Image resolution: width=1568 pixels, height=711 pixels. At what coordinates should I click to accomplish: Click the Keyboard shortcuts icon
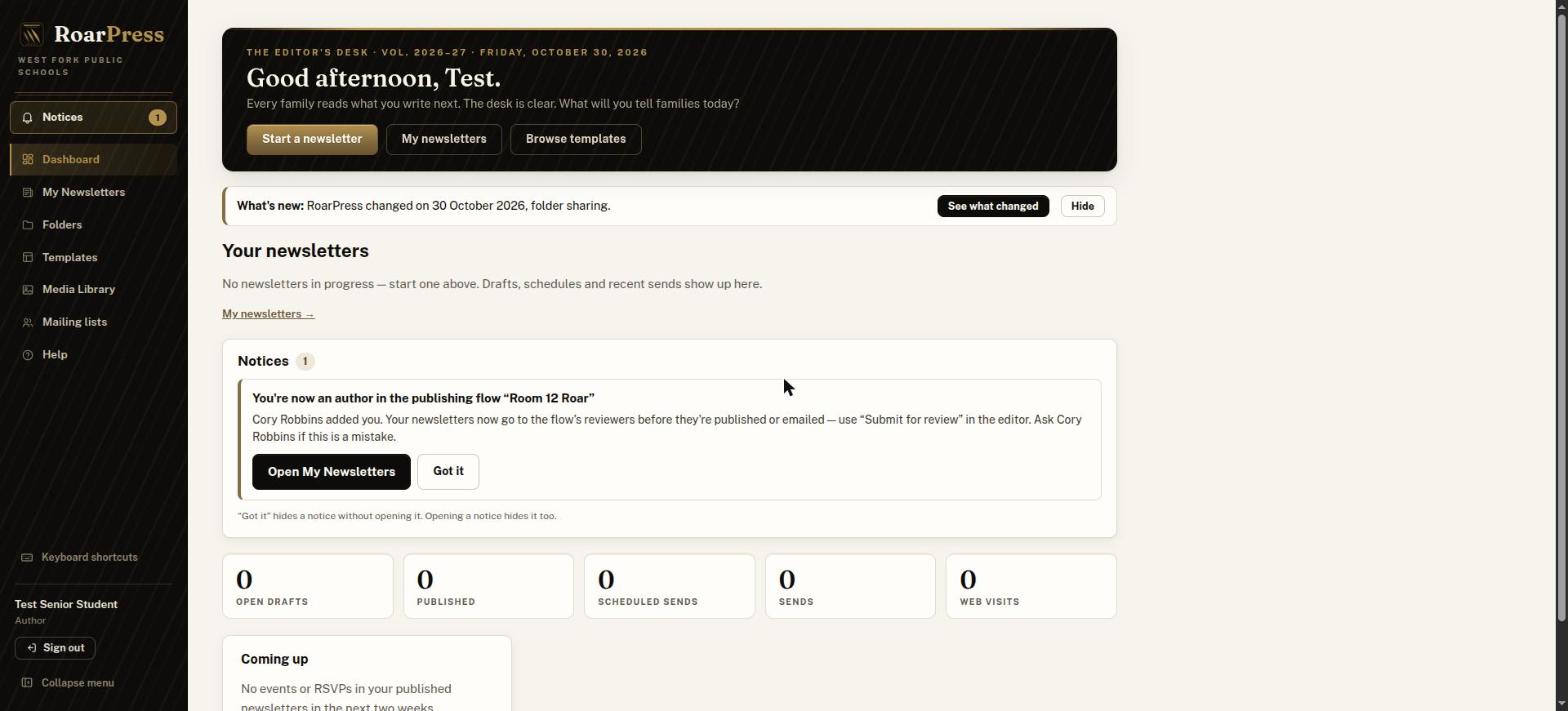[x=27, y=558]
